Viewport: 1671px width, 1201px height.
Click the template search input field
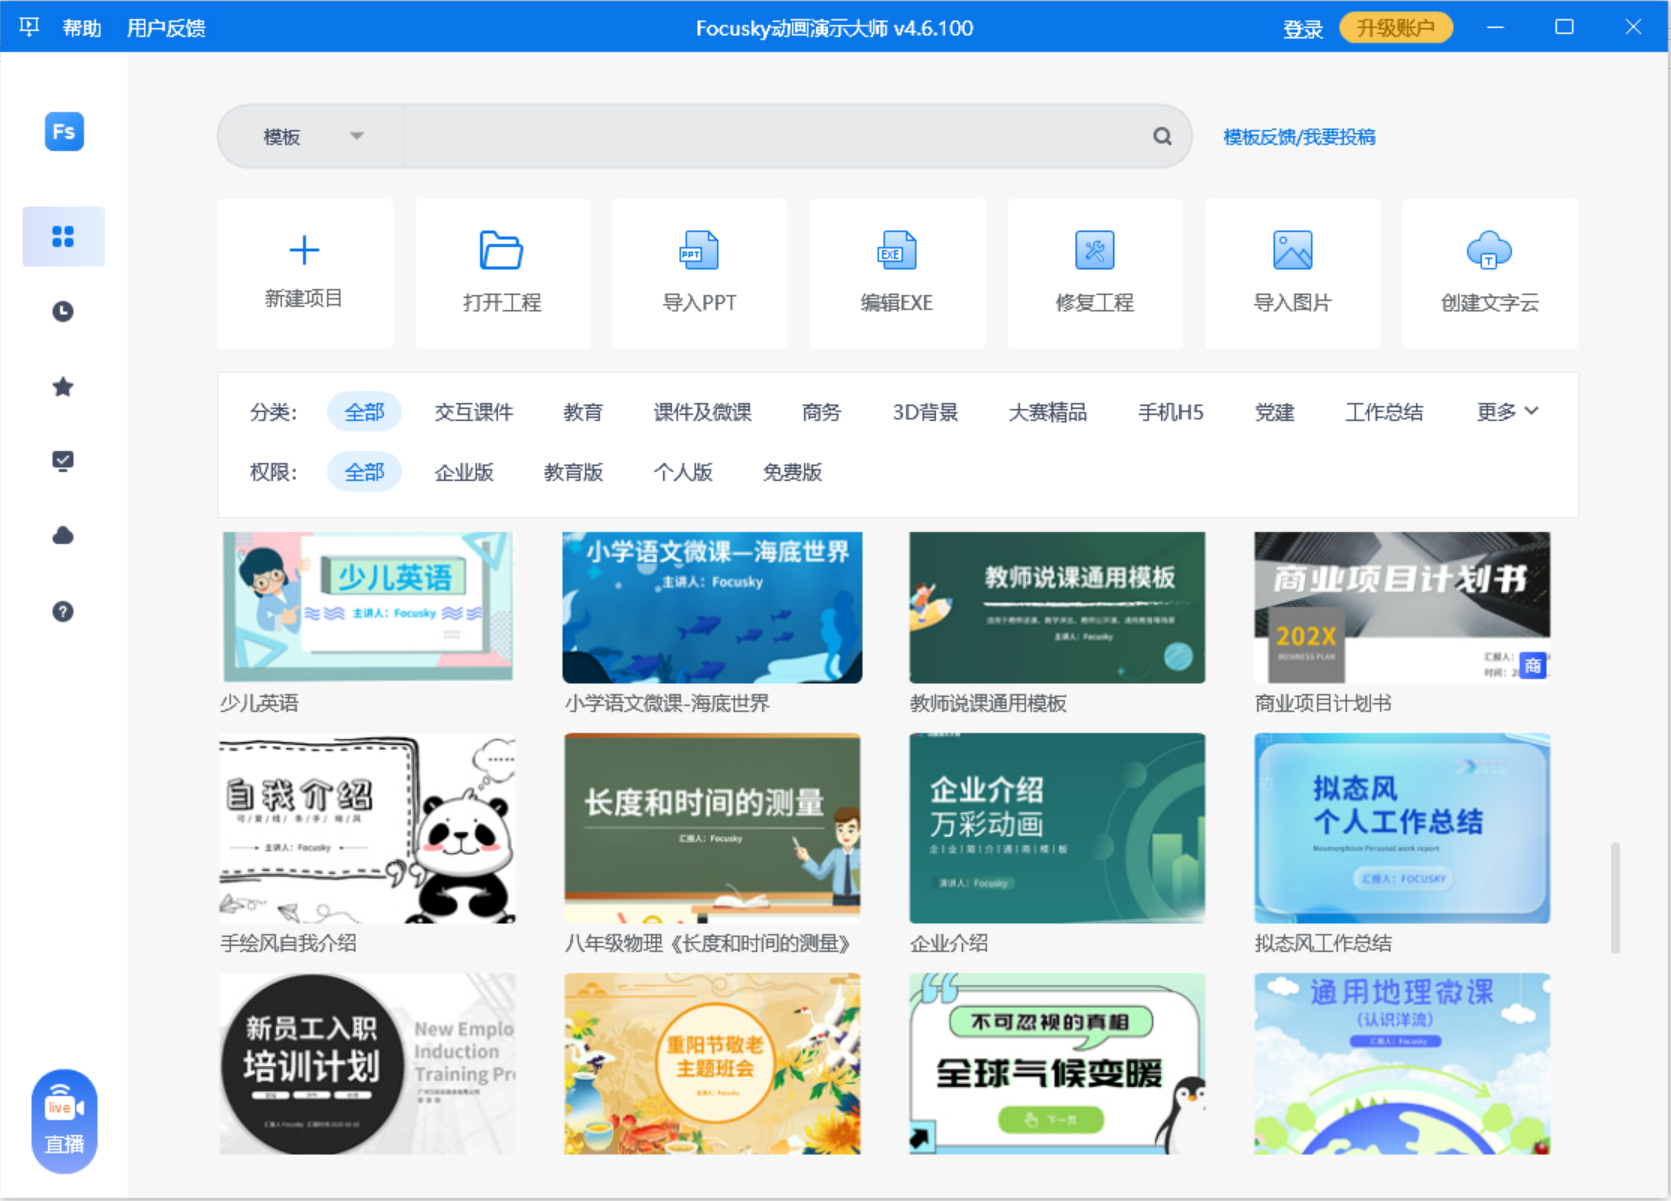point(775,136)
